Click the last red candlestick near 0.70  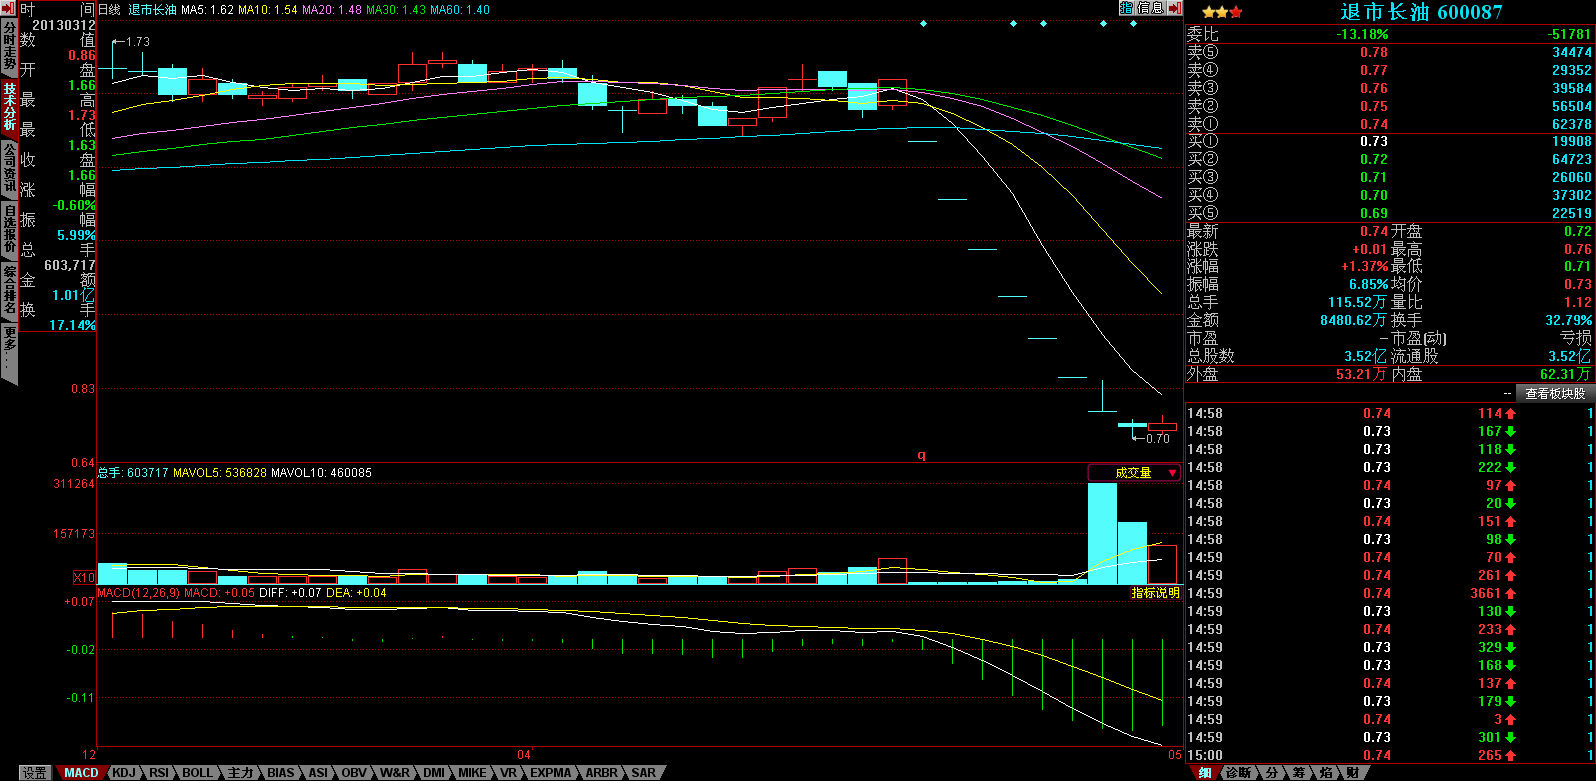1163,425
